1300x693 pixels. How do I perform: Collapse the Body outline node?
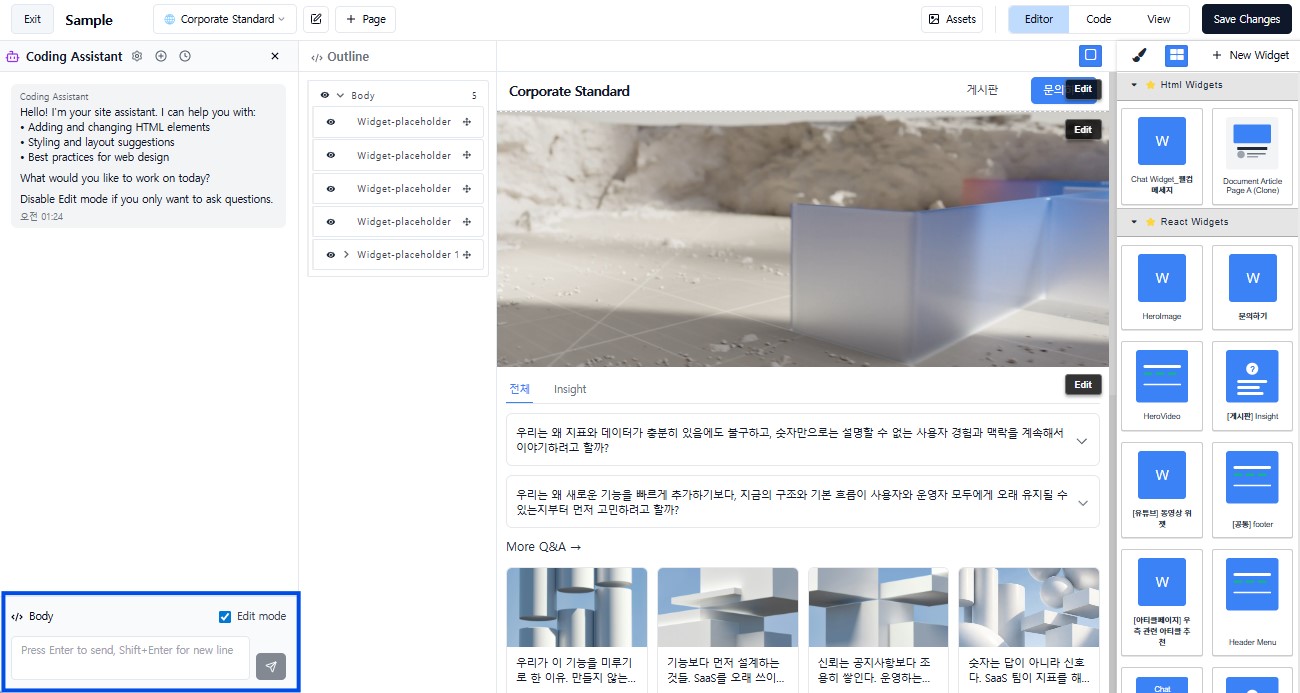[x=339, y=94]
